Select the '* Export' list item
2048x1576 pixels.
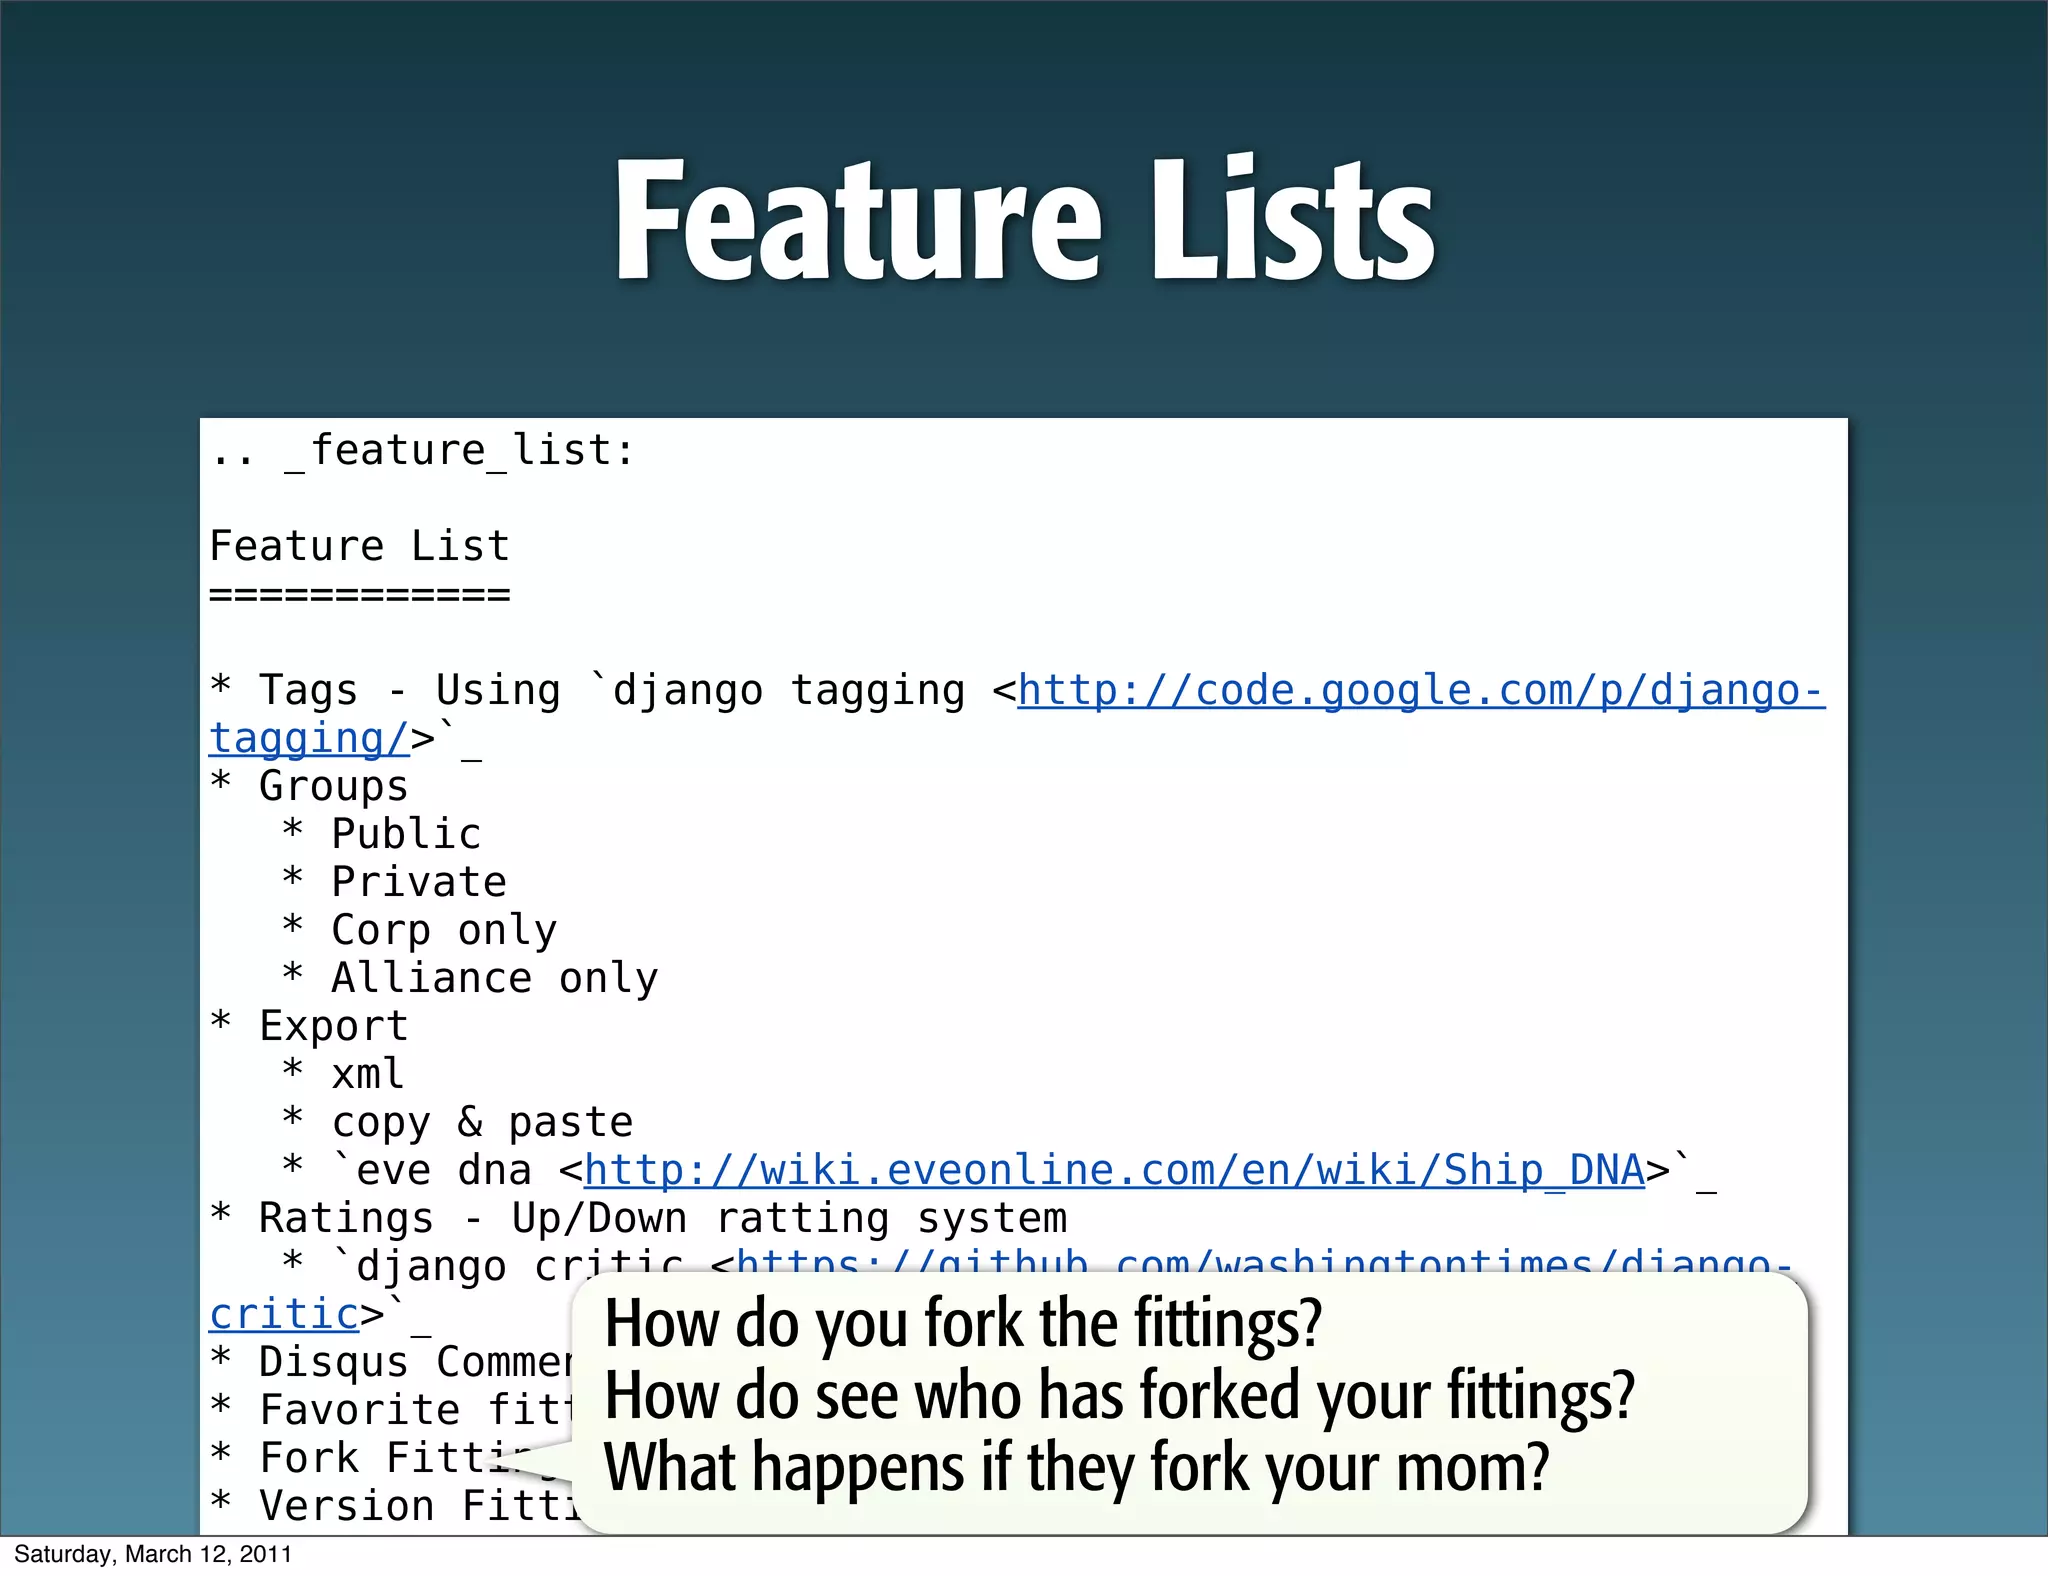[310, 1027]
